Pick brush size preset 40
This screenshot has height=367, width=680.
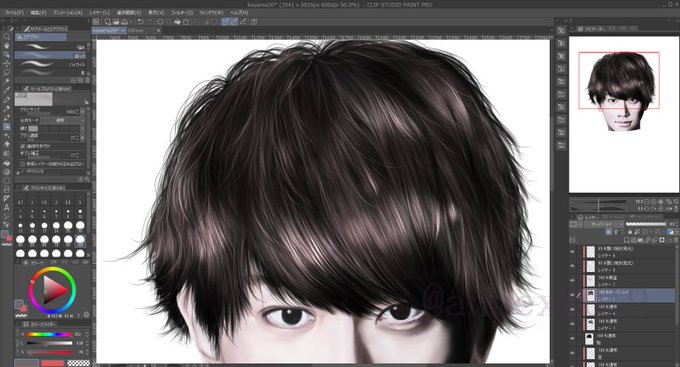[20, 241]
